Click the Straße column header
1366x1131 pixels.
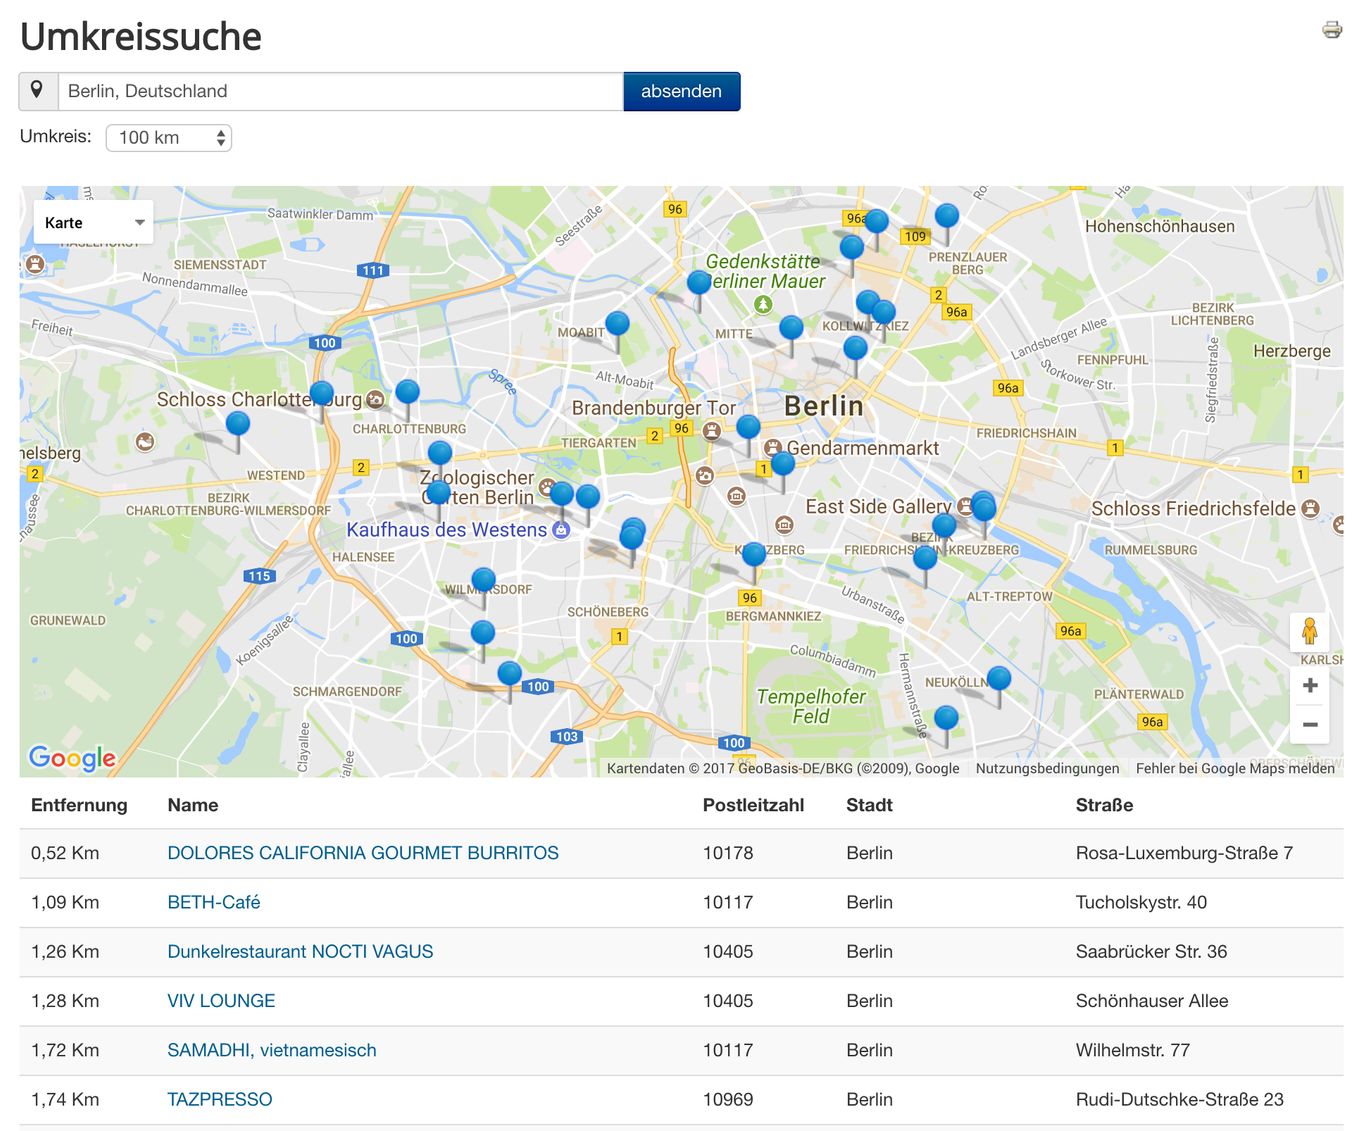point(1104,805)
